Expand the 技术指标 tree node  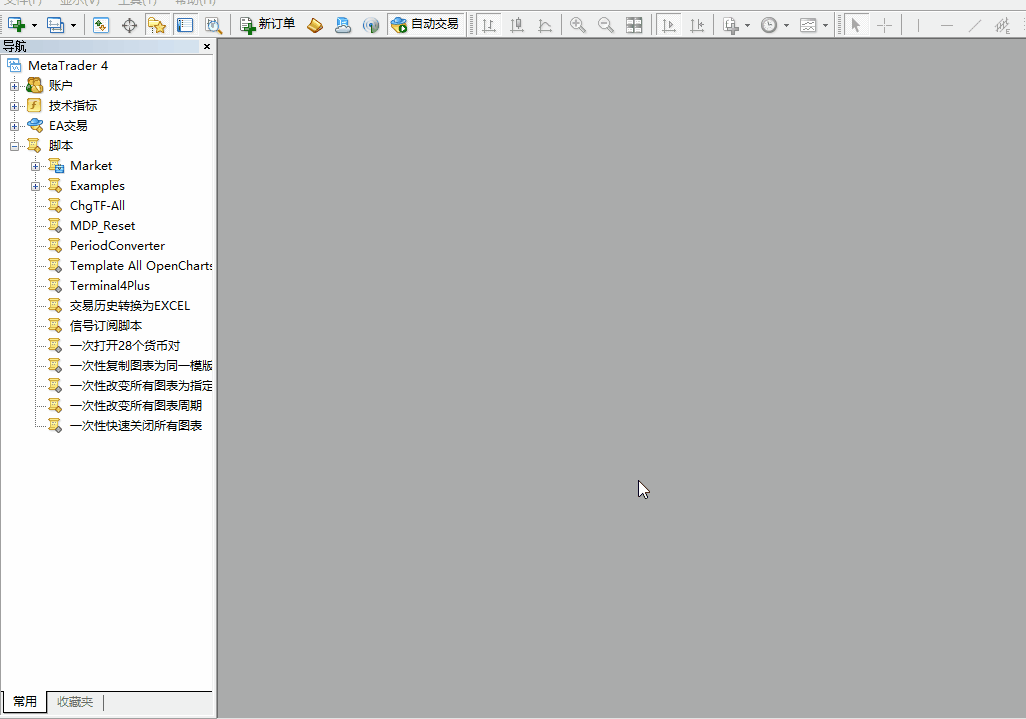15,106
